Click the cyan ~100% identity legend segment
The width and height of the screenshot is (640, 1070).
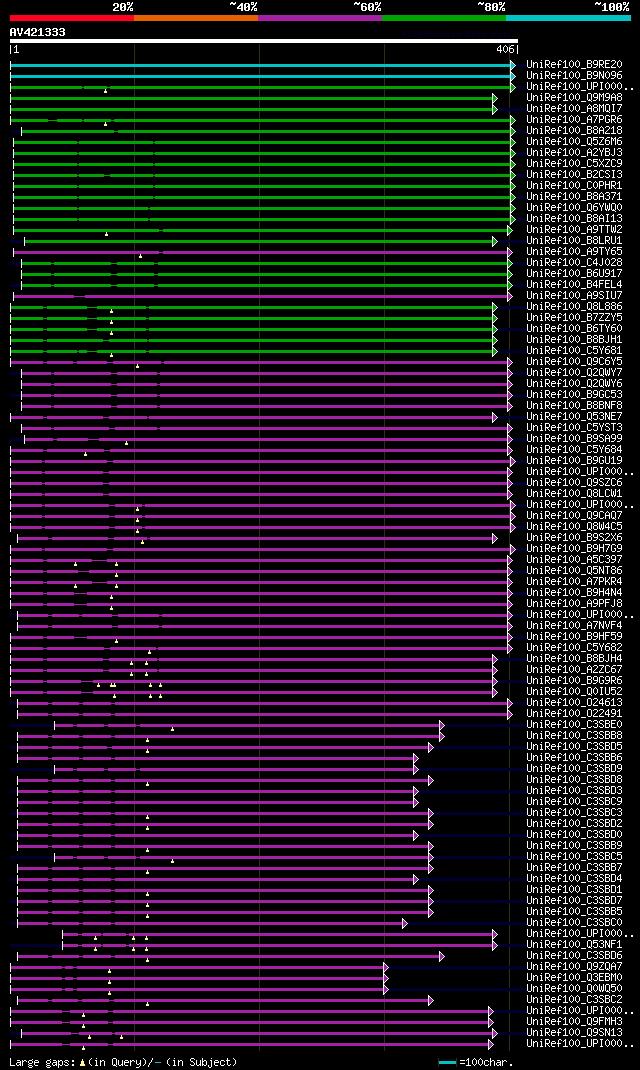[568, 18]
